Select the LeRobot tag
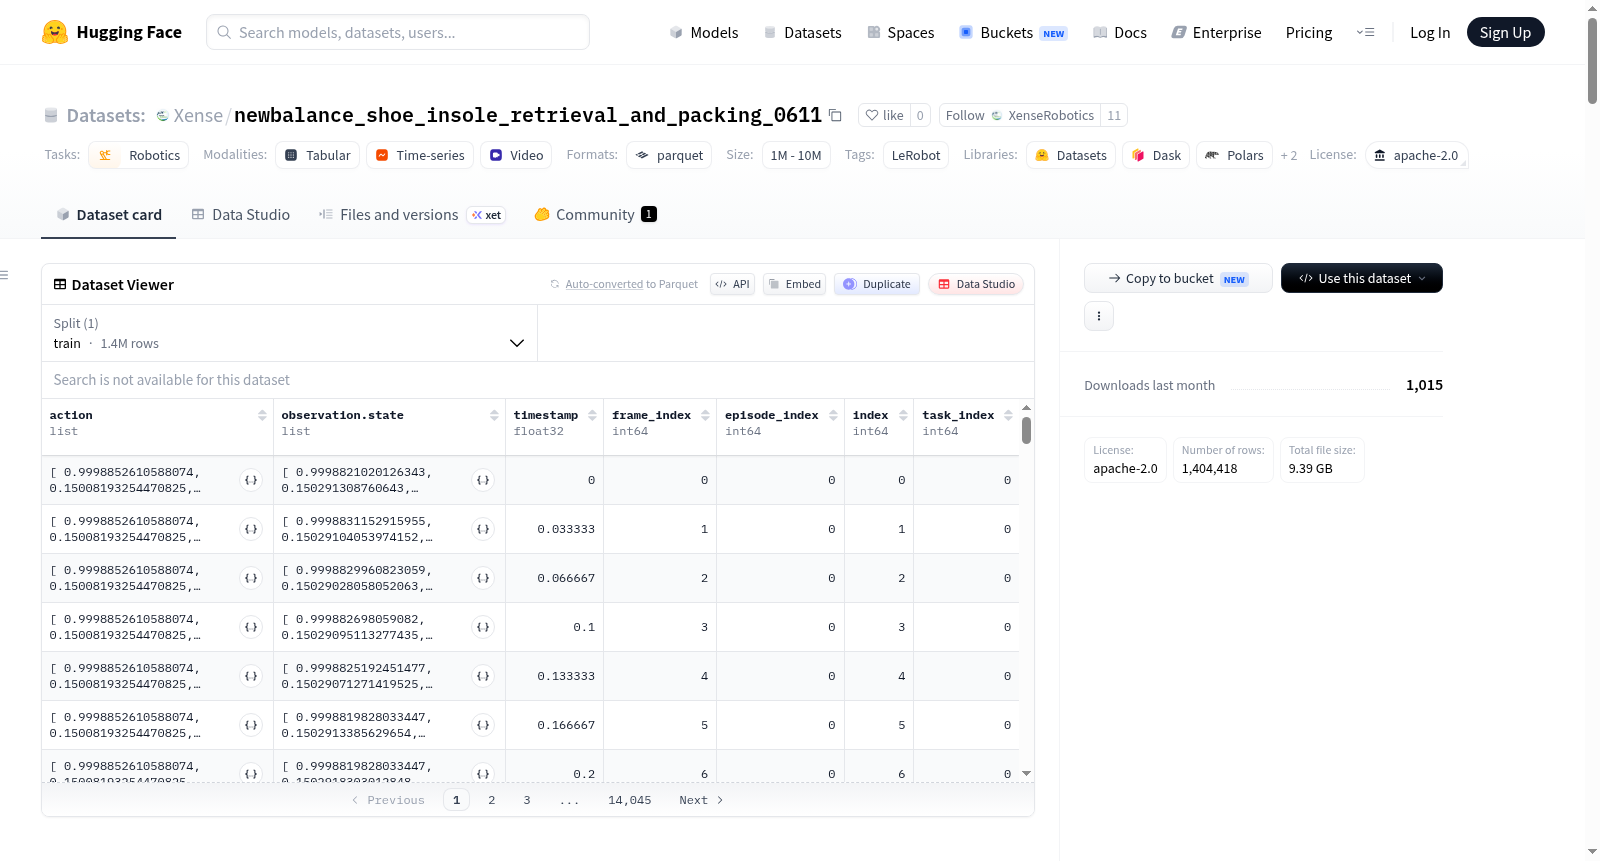This screenshot has width=1600, height=861. pyautogui.click(x=916, y=155)
